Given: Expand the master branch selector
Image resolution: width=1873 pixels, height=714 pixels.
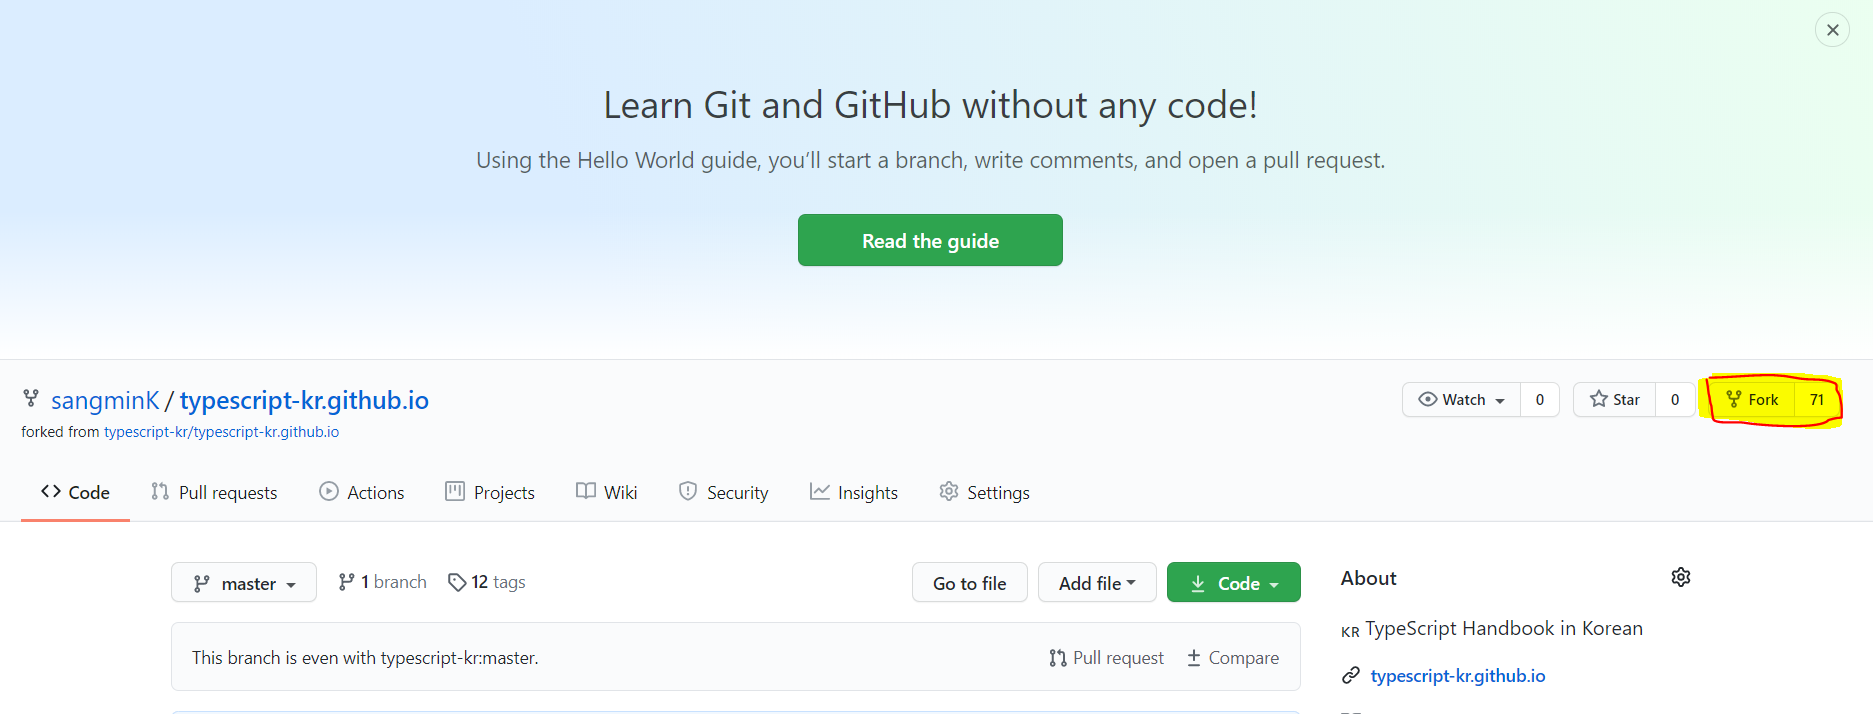Looking at the screenshot, I should click(244, 582).
